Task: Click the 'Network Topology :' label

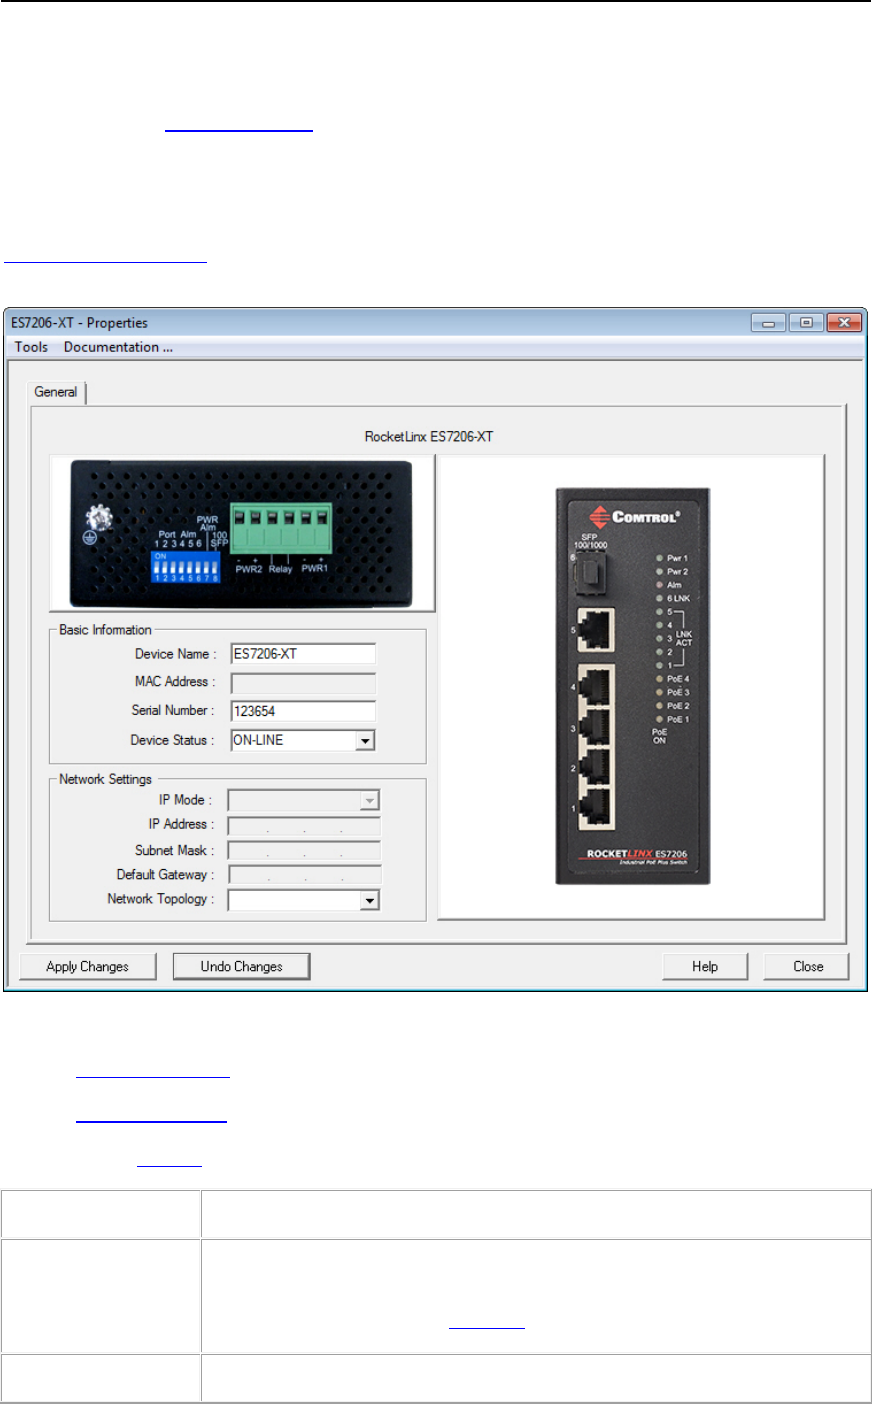Action: pyautogui.click(x=160, y=899)
